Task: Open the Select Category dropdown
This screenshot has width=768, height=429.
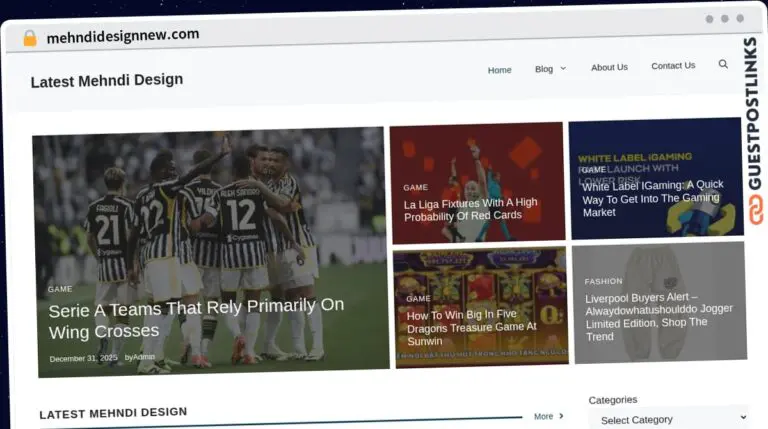Action: tap(667, 419)
